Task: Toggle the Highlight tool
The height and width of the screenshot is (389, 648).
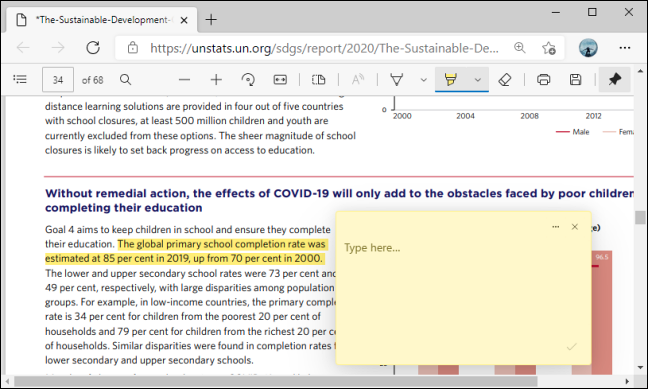Action: tap(450, 79)
